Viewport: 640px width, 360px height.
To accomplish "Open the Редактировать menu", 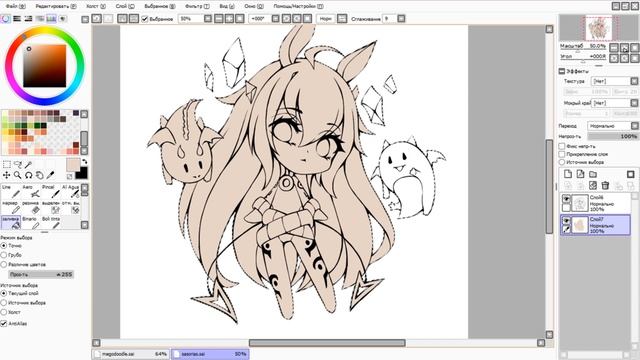I will point(56,6).
